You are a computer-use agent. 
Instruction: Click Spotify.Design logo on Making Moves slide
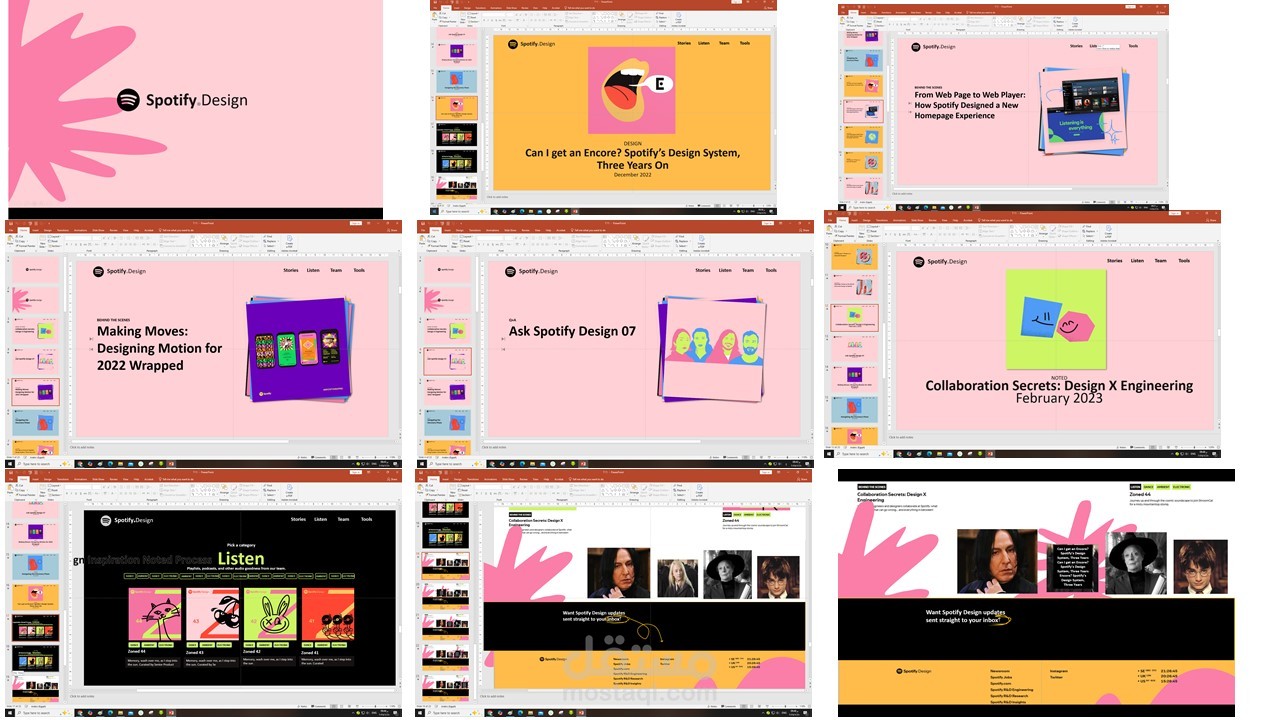point(119,271)
